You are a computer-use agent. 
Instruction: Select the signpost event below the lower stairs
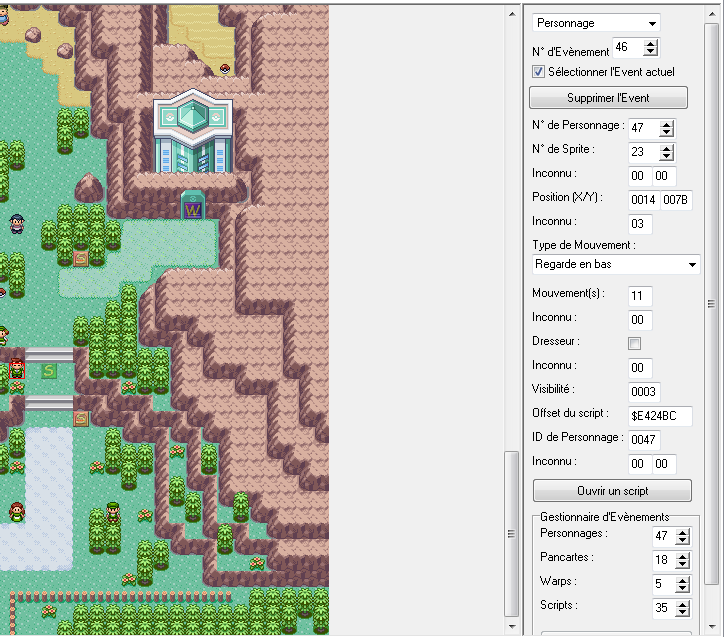tap(81, 419)
